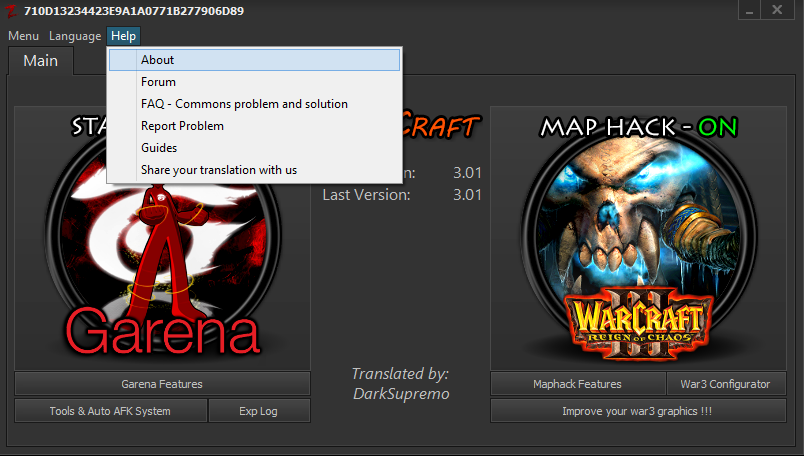Open the Language menu

(x=75, y=36)
